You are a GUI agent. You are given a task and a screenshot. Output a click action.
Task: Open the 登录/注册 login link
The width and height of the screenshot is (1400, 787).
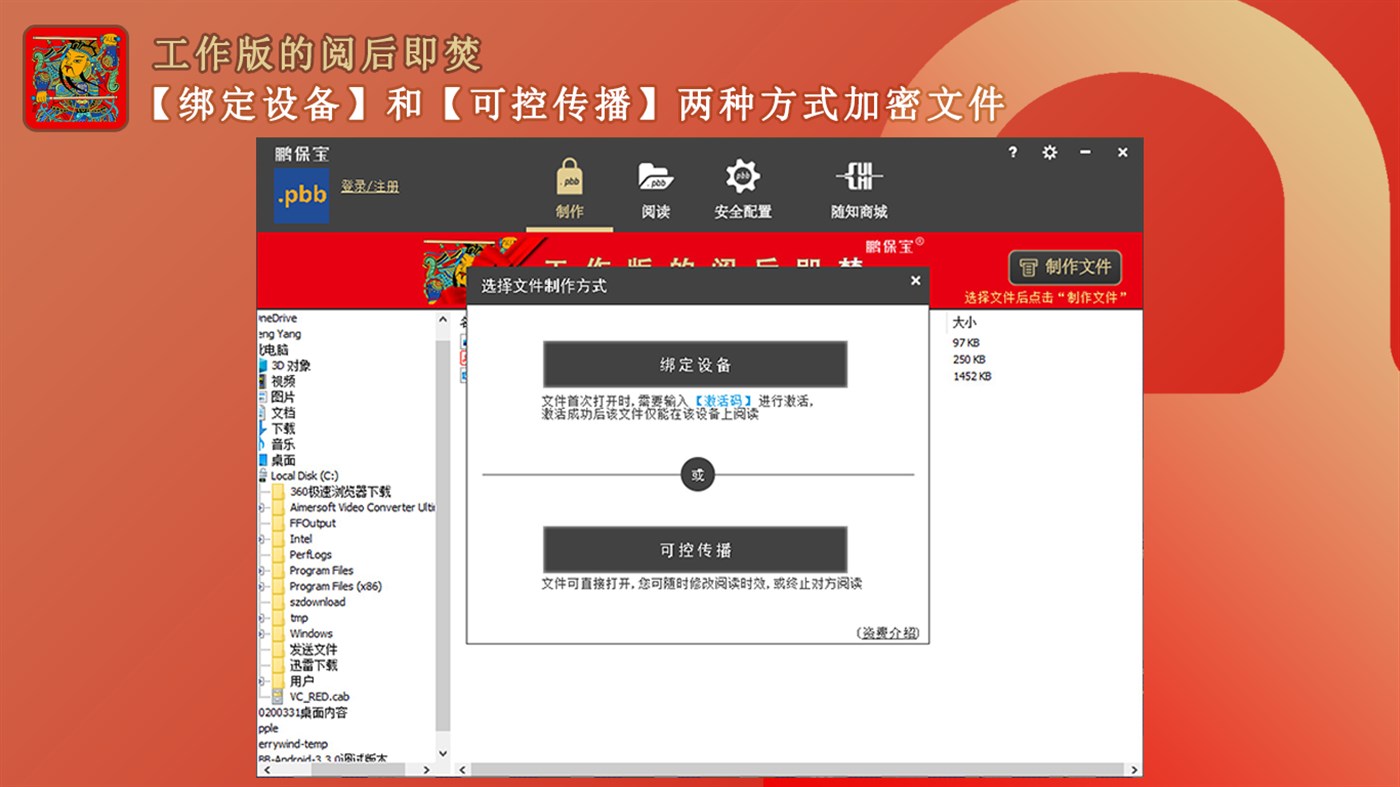click(x=370, y=187)
